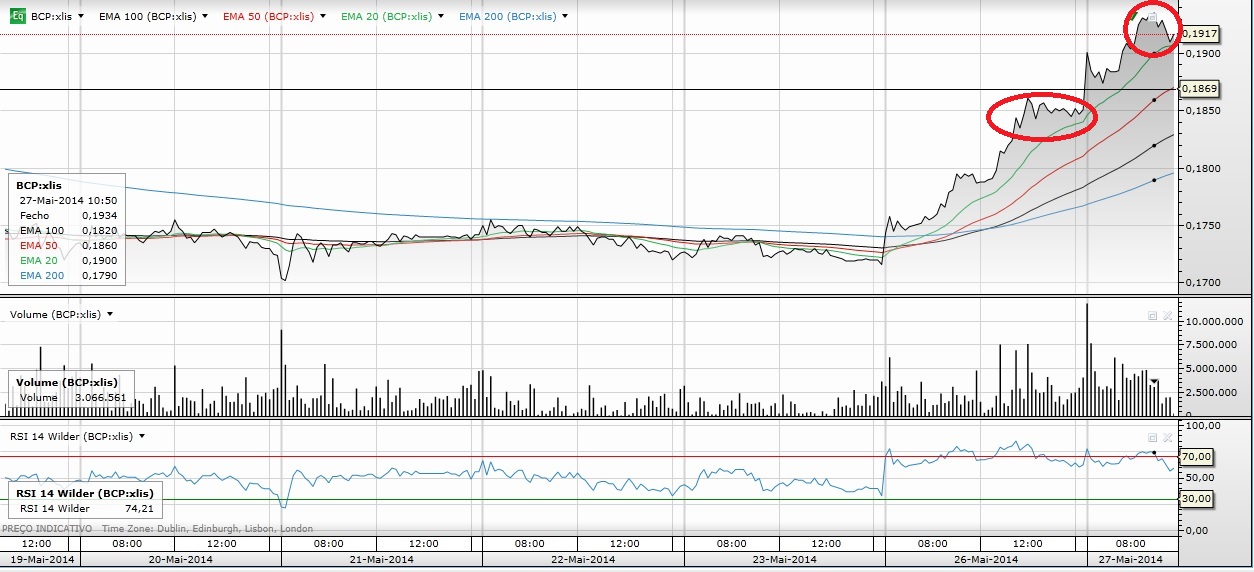Click the green Eq instrument icon

click(x=17, y=16)
